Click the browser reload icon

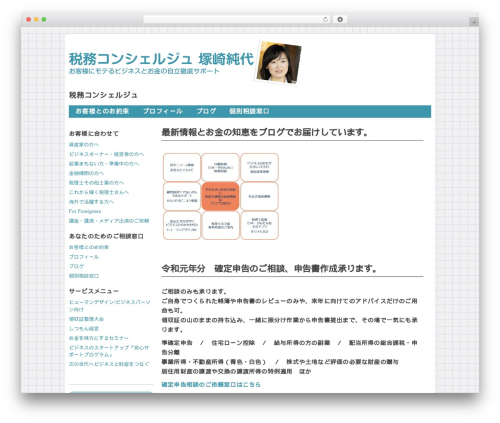click(325, 19)
